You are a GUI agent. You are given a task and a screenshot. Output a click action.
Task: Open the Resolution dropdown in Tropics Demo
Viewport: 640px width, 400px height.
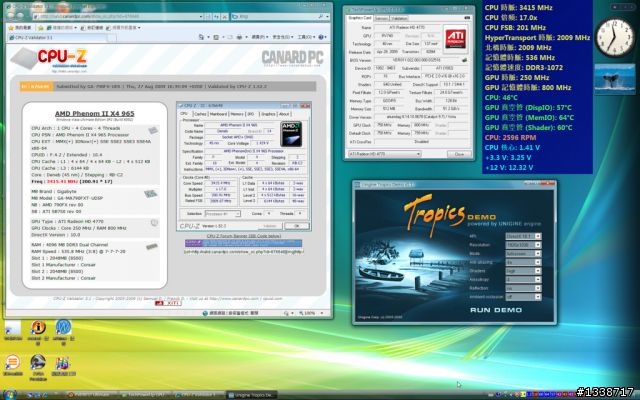[x=523, y=245]
